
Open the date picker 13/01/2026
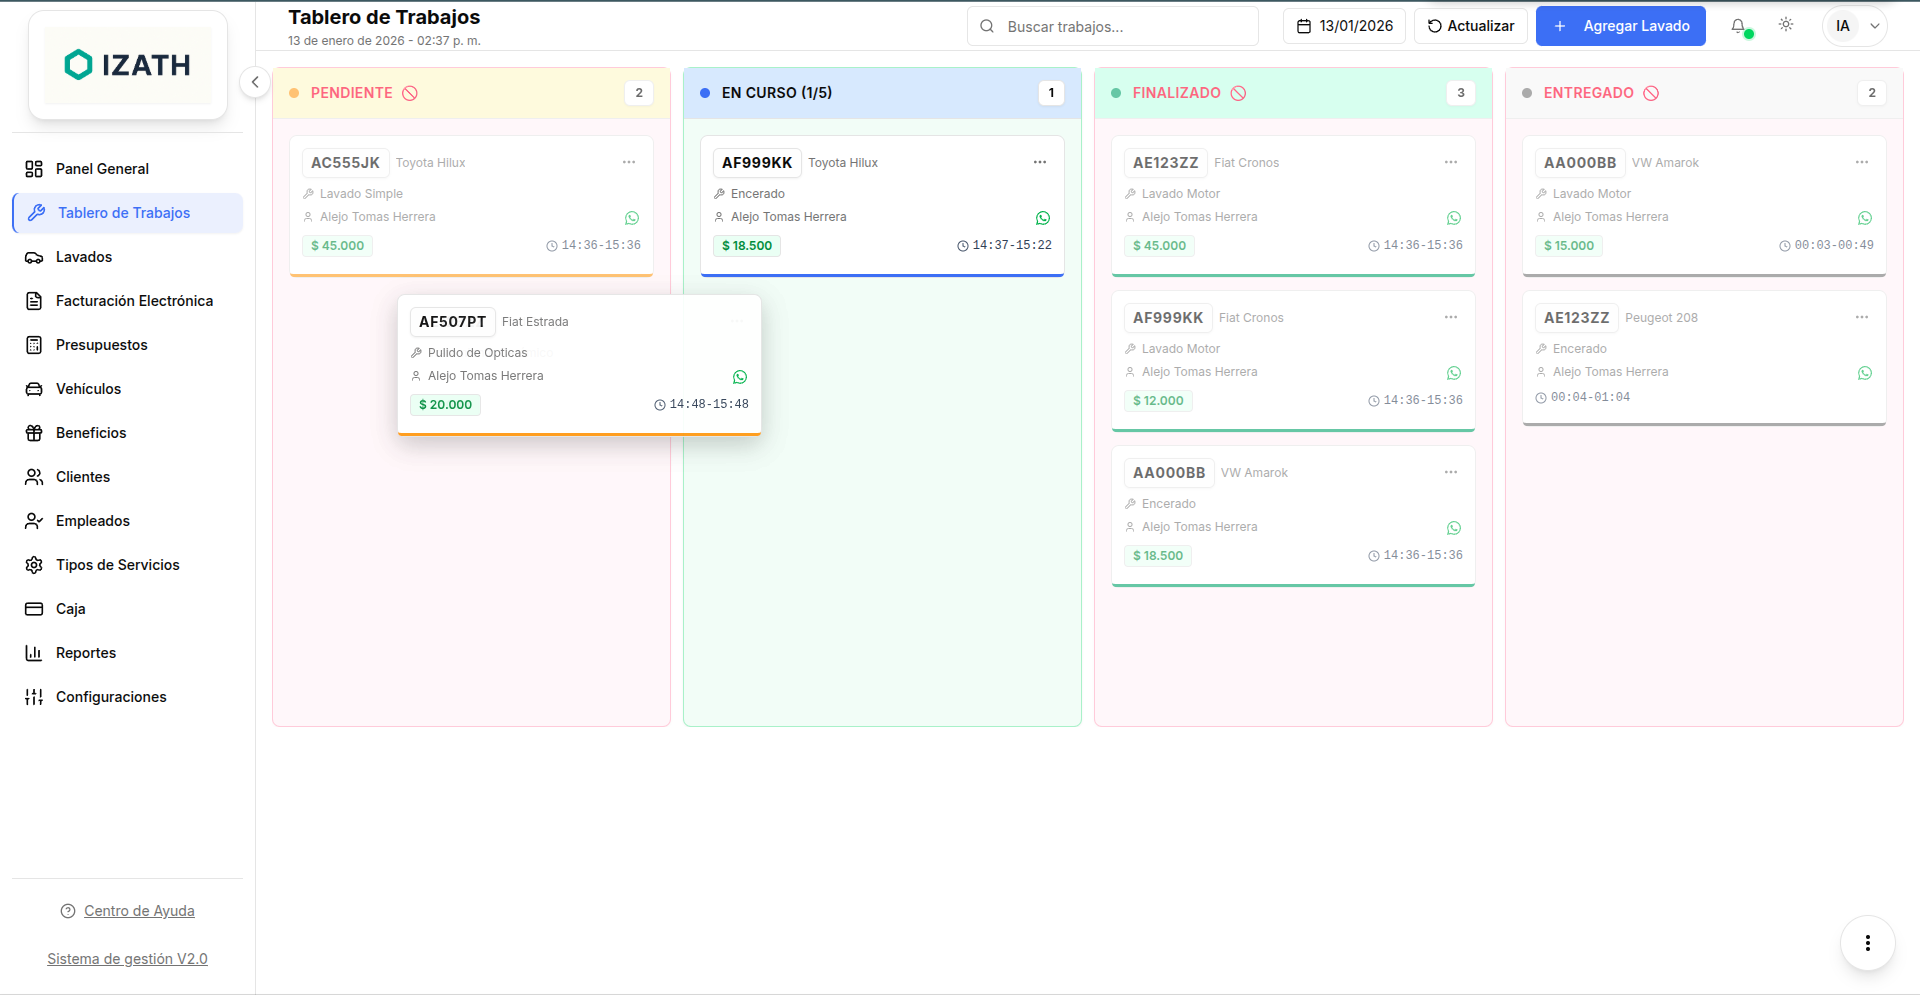[x=1344, y=26]
